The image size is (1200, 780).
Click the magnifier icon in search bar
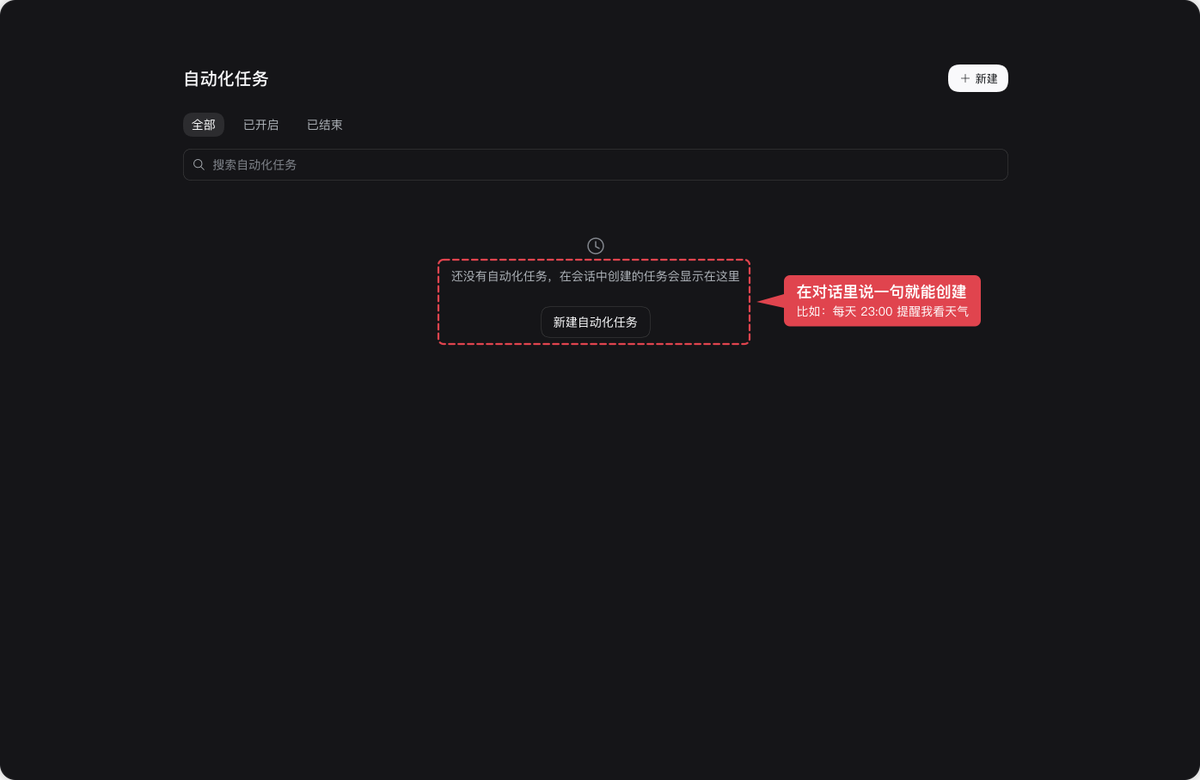coord(199,165)
